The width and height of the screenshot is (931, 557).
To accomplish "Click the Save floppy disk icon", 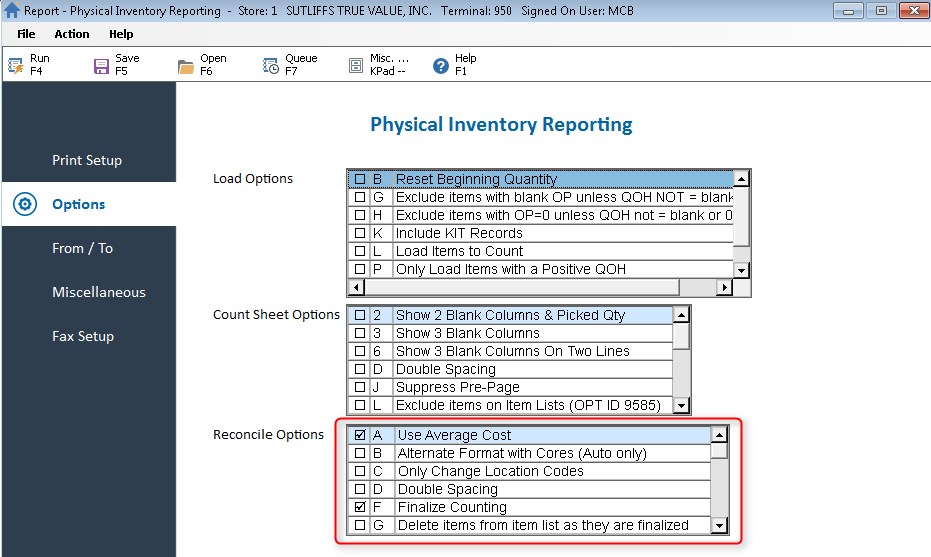I will pos(101,66).
